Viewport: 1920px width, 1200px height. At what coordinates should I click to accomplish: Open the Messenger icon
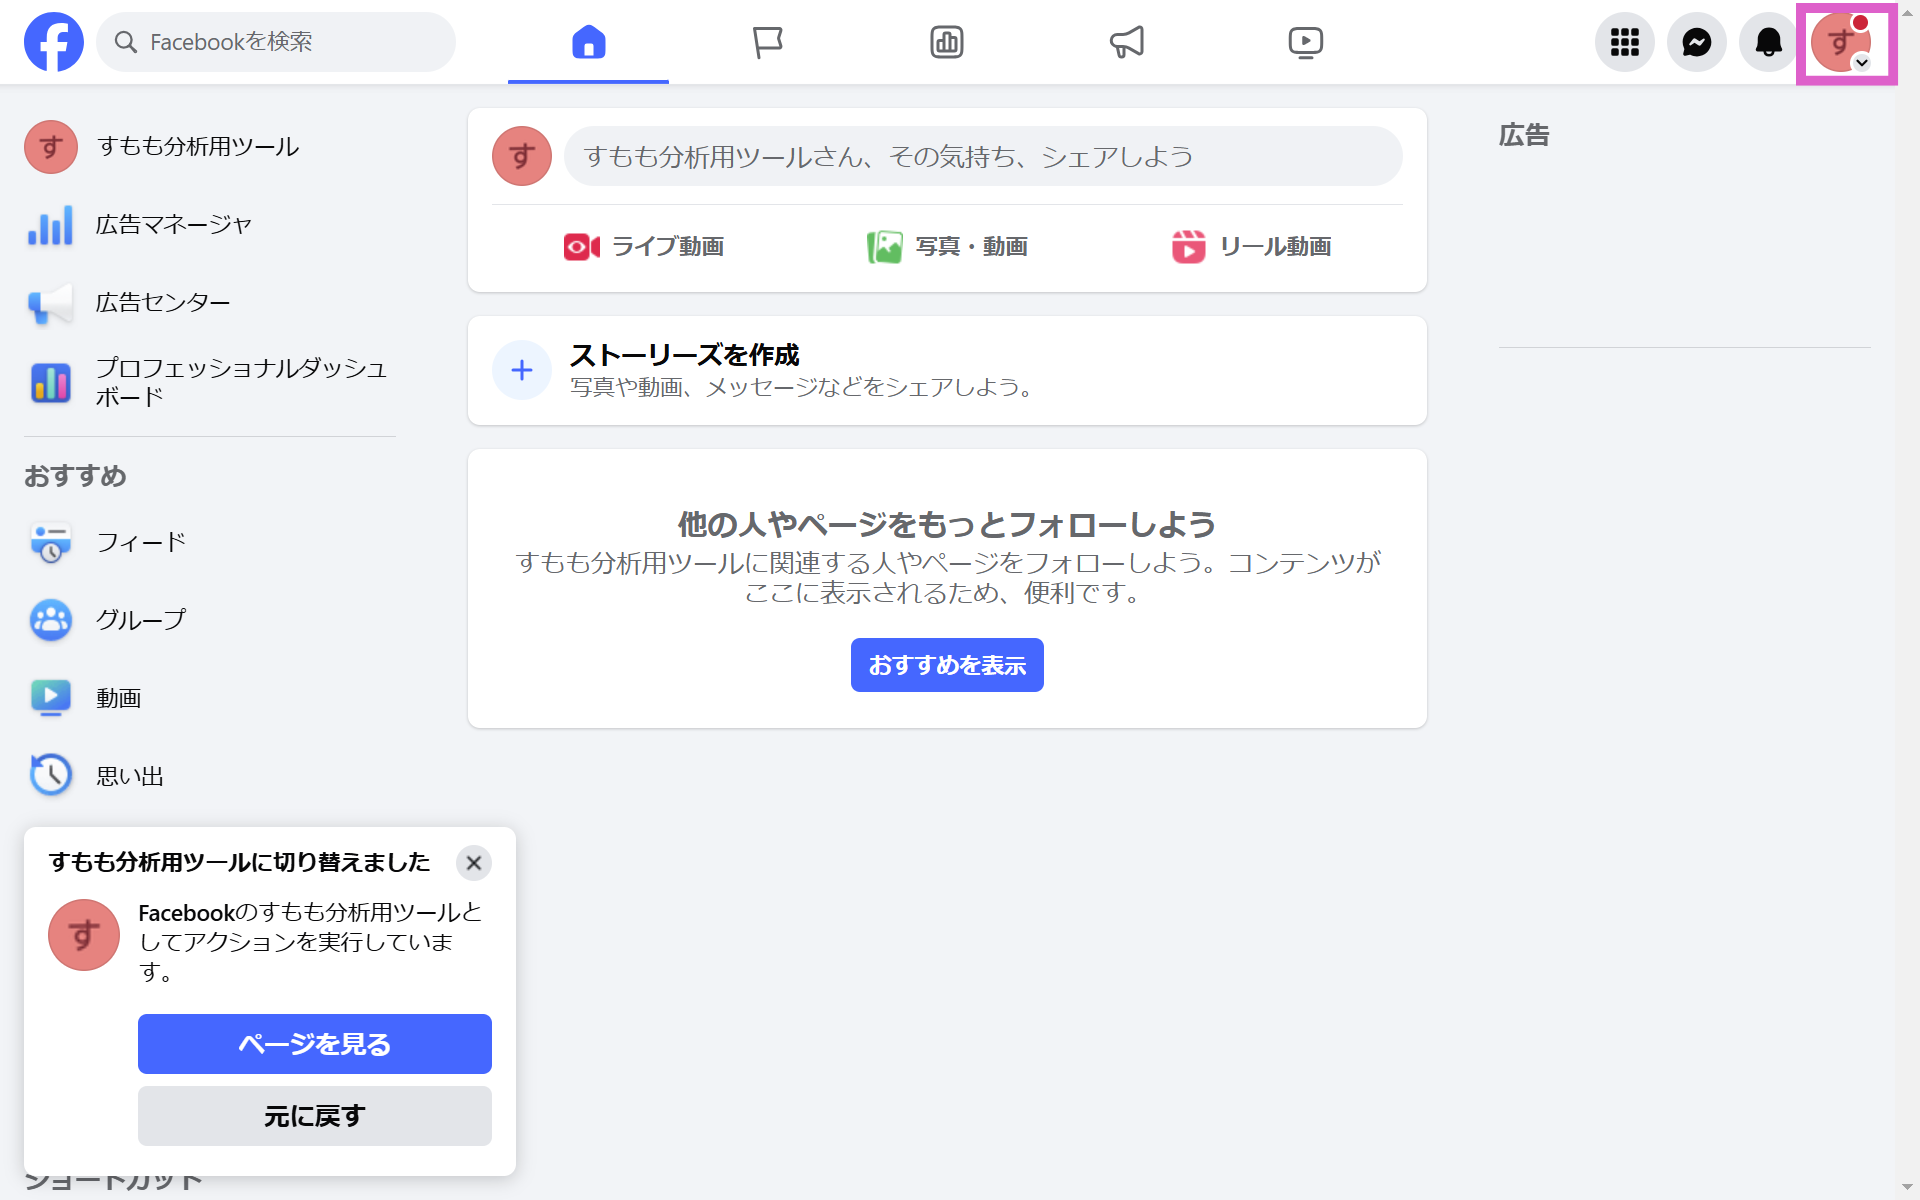(x=1696, y=42)
